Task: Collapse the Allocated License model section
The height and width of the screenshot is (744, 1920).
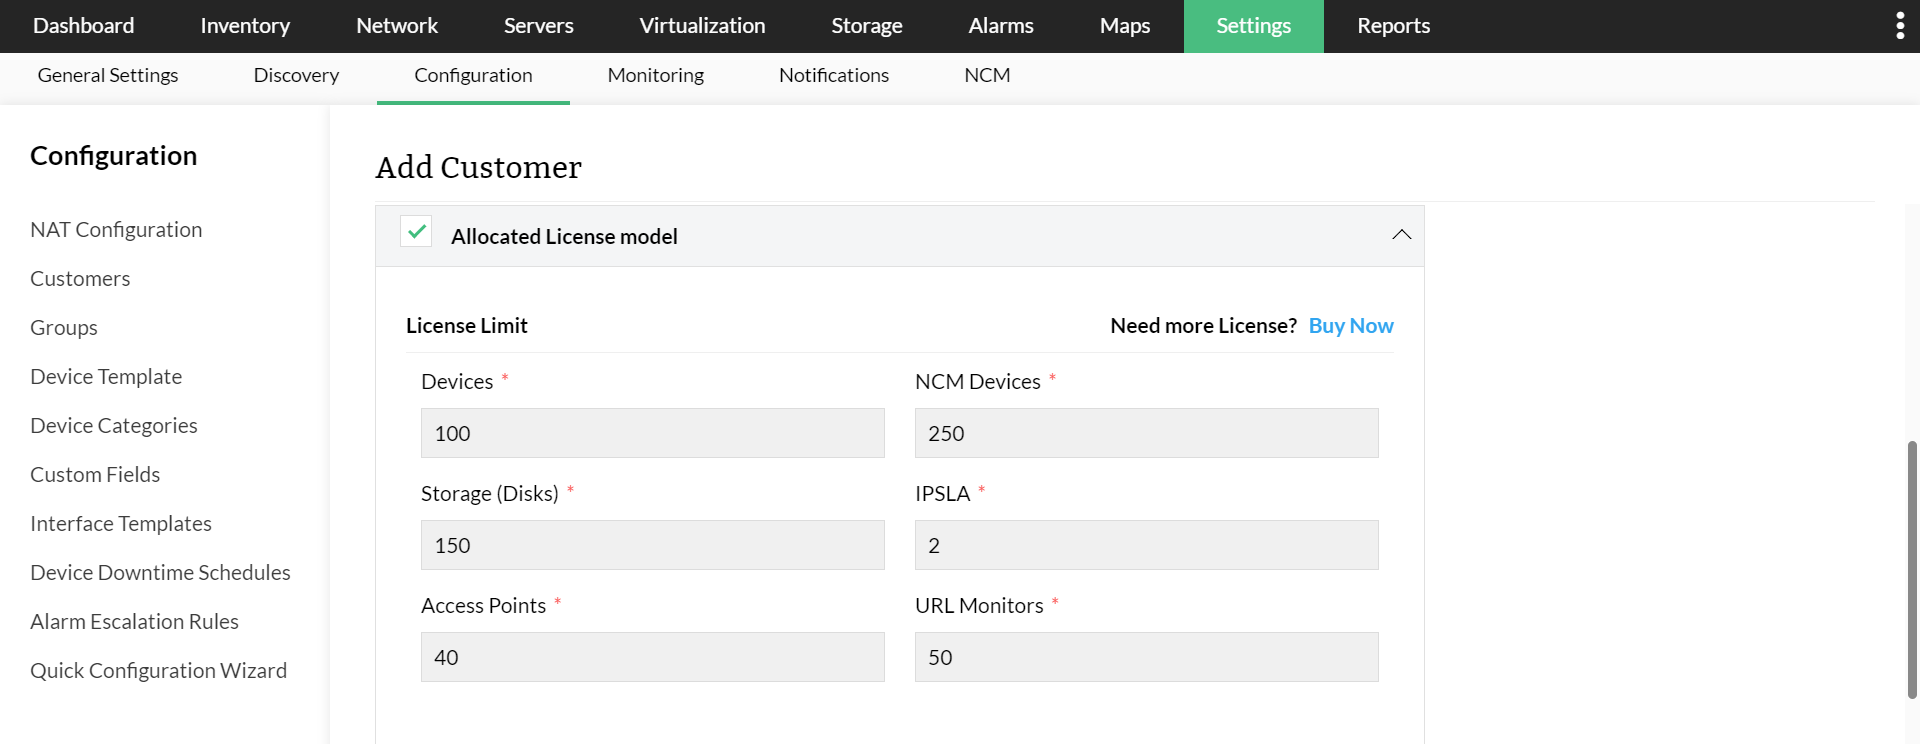Action: click(1401, 235)
